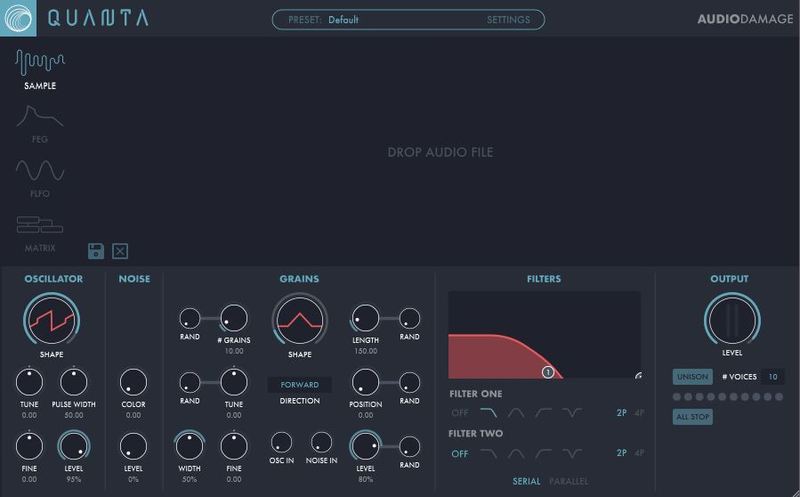Select Filter Two high-pass shape

tap(543, 453)
